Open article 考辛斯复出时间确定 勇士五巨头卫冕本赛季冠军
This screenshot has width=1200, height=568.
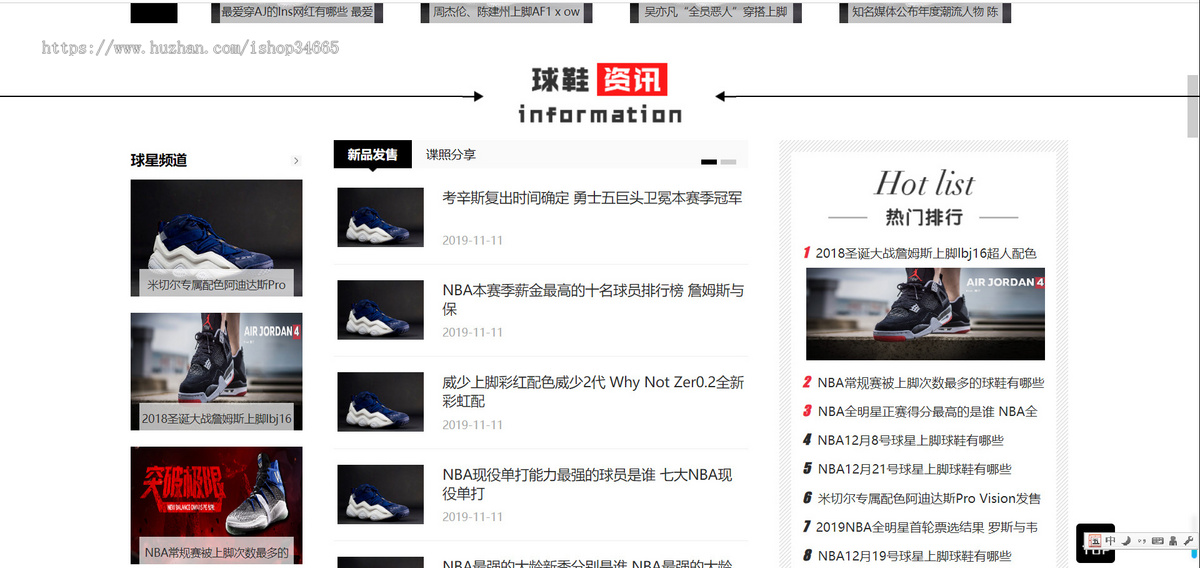(592, 198)
